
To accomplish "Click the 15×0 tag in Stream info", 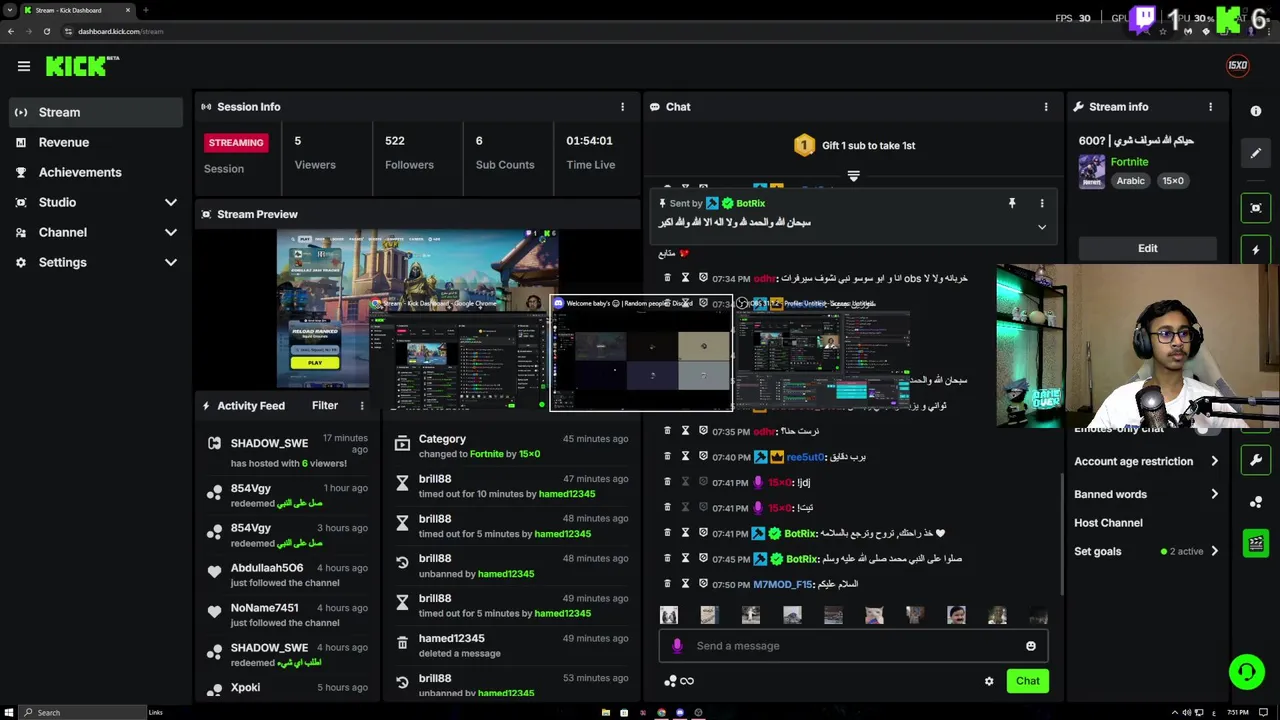I will [x=1172, y=181].
